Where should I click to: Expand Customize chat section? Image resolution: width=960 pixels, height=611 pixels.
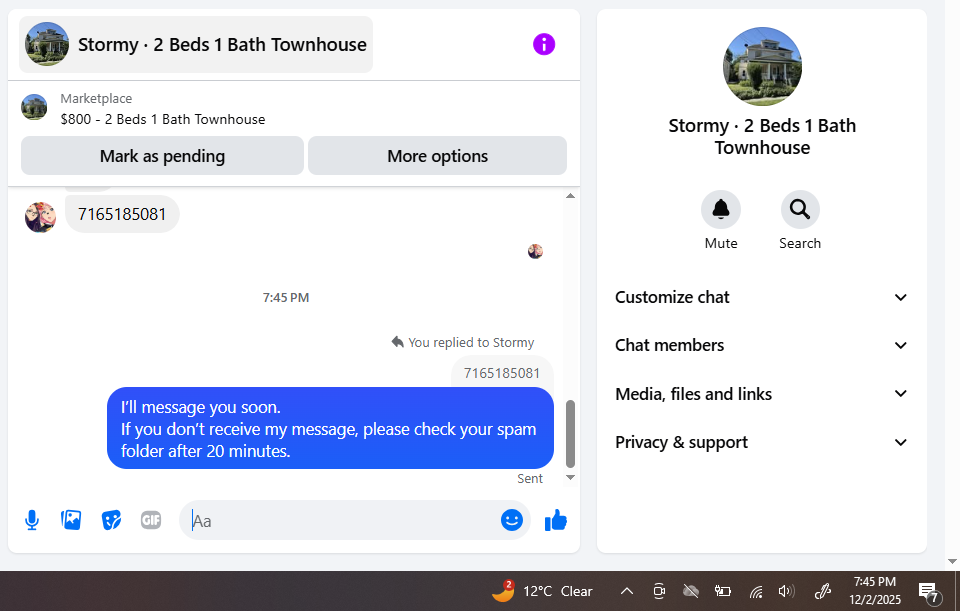tap(762, 297)
